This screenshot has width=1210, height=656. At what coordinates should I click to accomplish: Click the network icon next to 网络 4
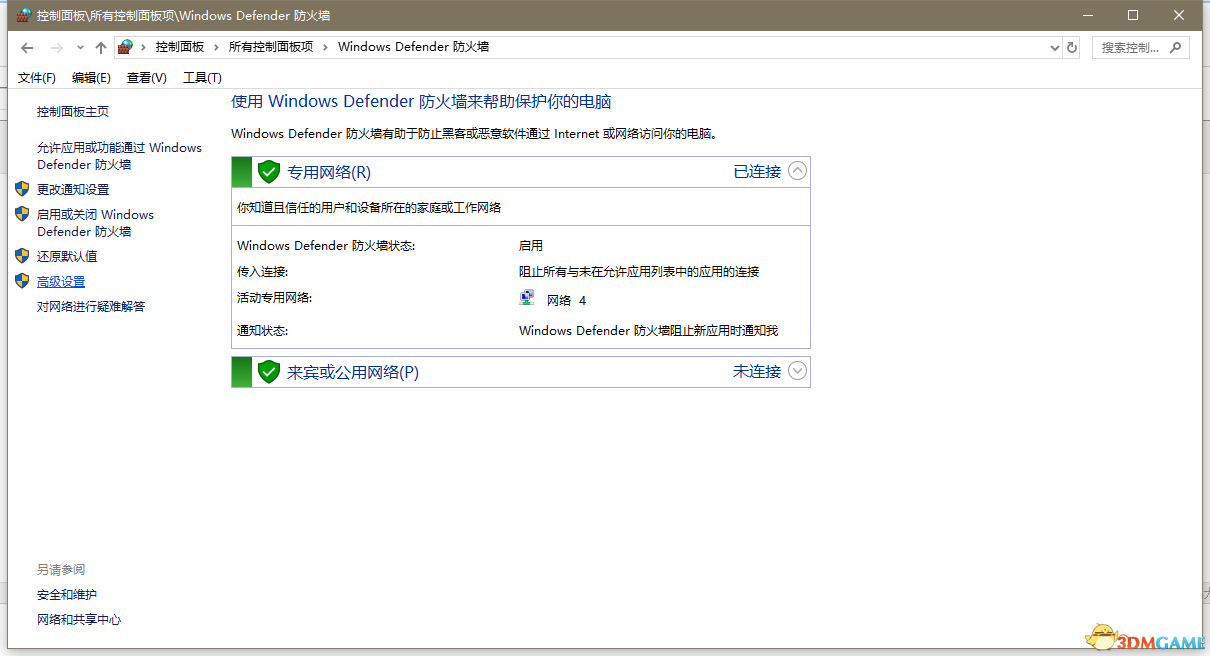(x=527, y=298)
